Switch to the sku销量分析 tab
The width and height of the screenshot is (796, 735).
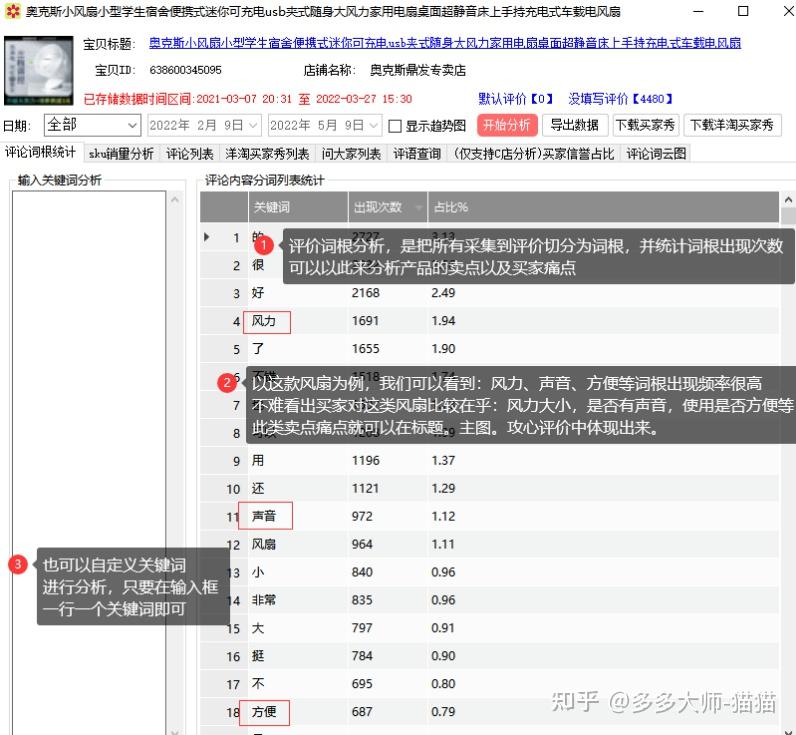pos(121,154)
